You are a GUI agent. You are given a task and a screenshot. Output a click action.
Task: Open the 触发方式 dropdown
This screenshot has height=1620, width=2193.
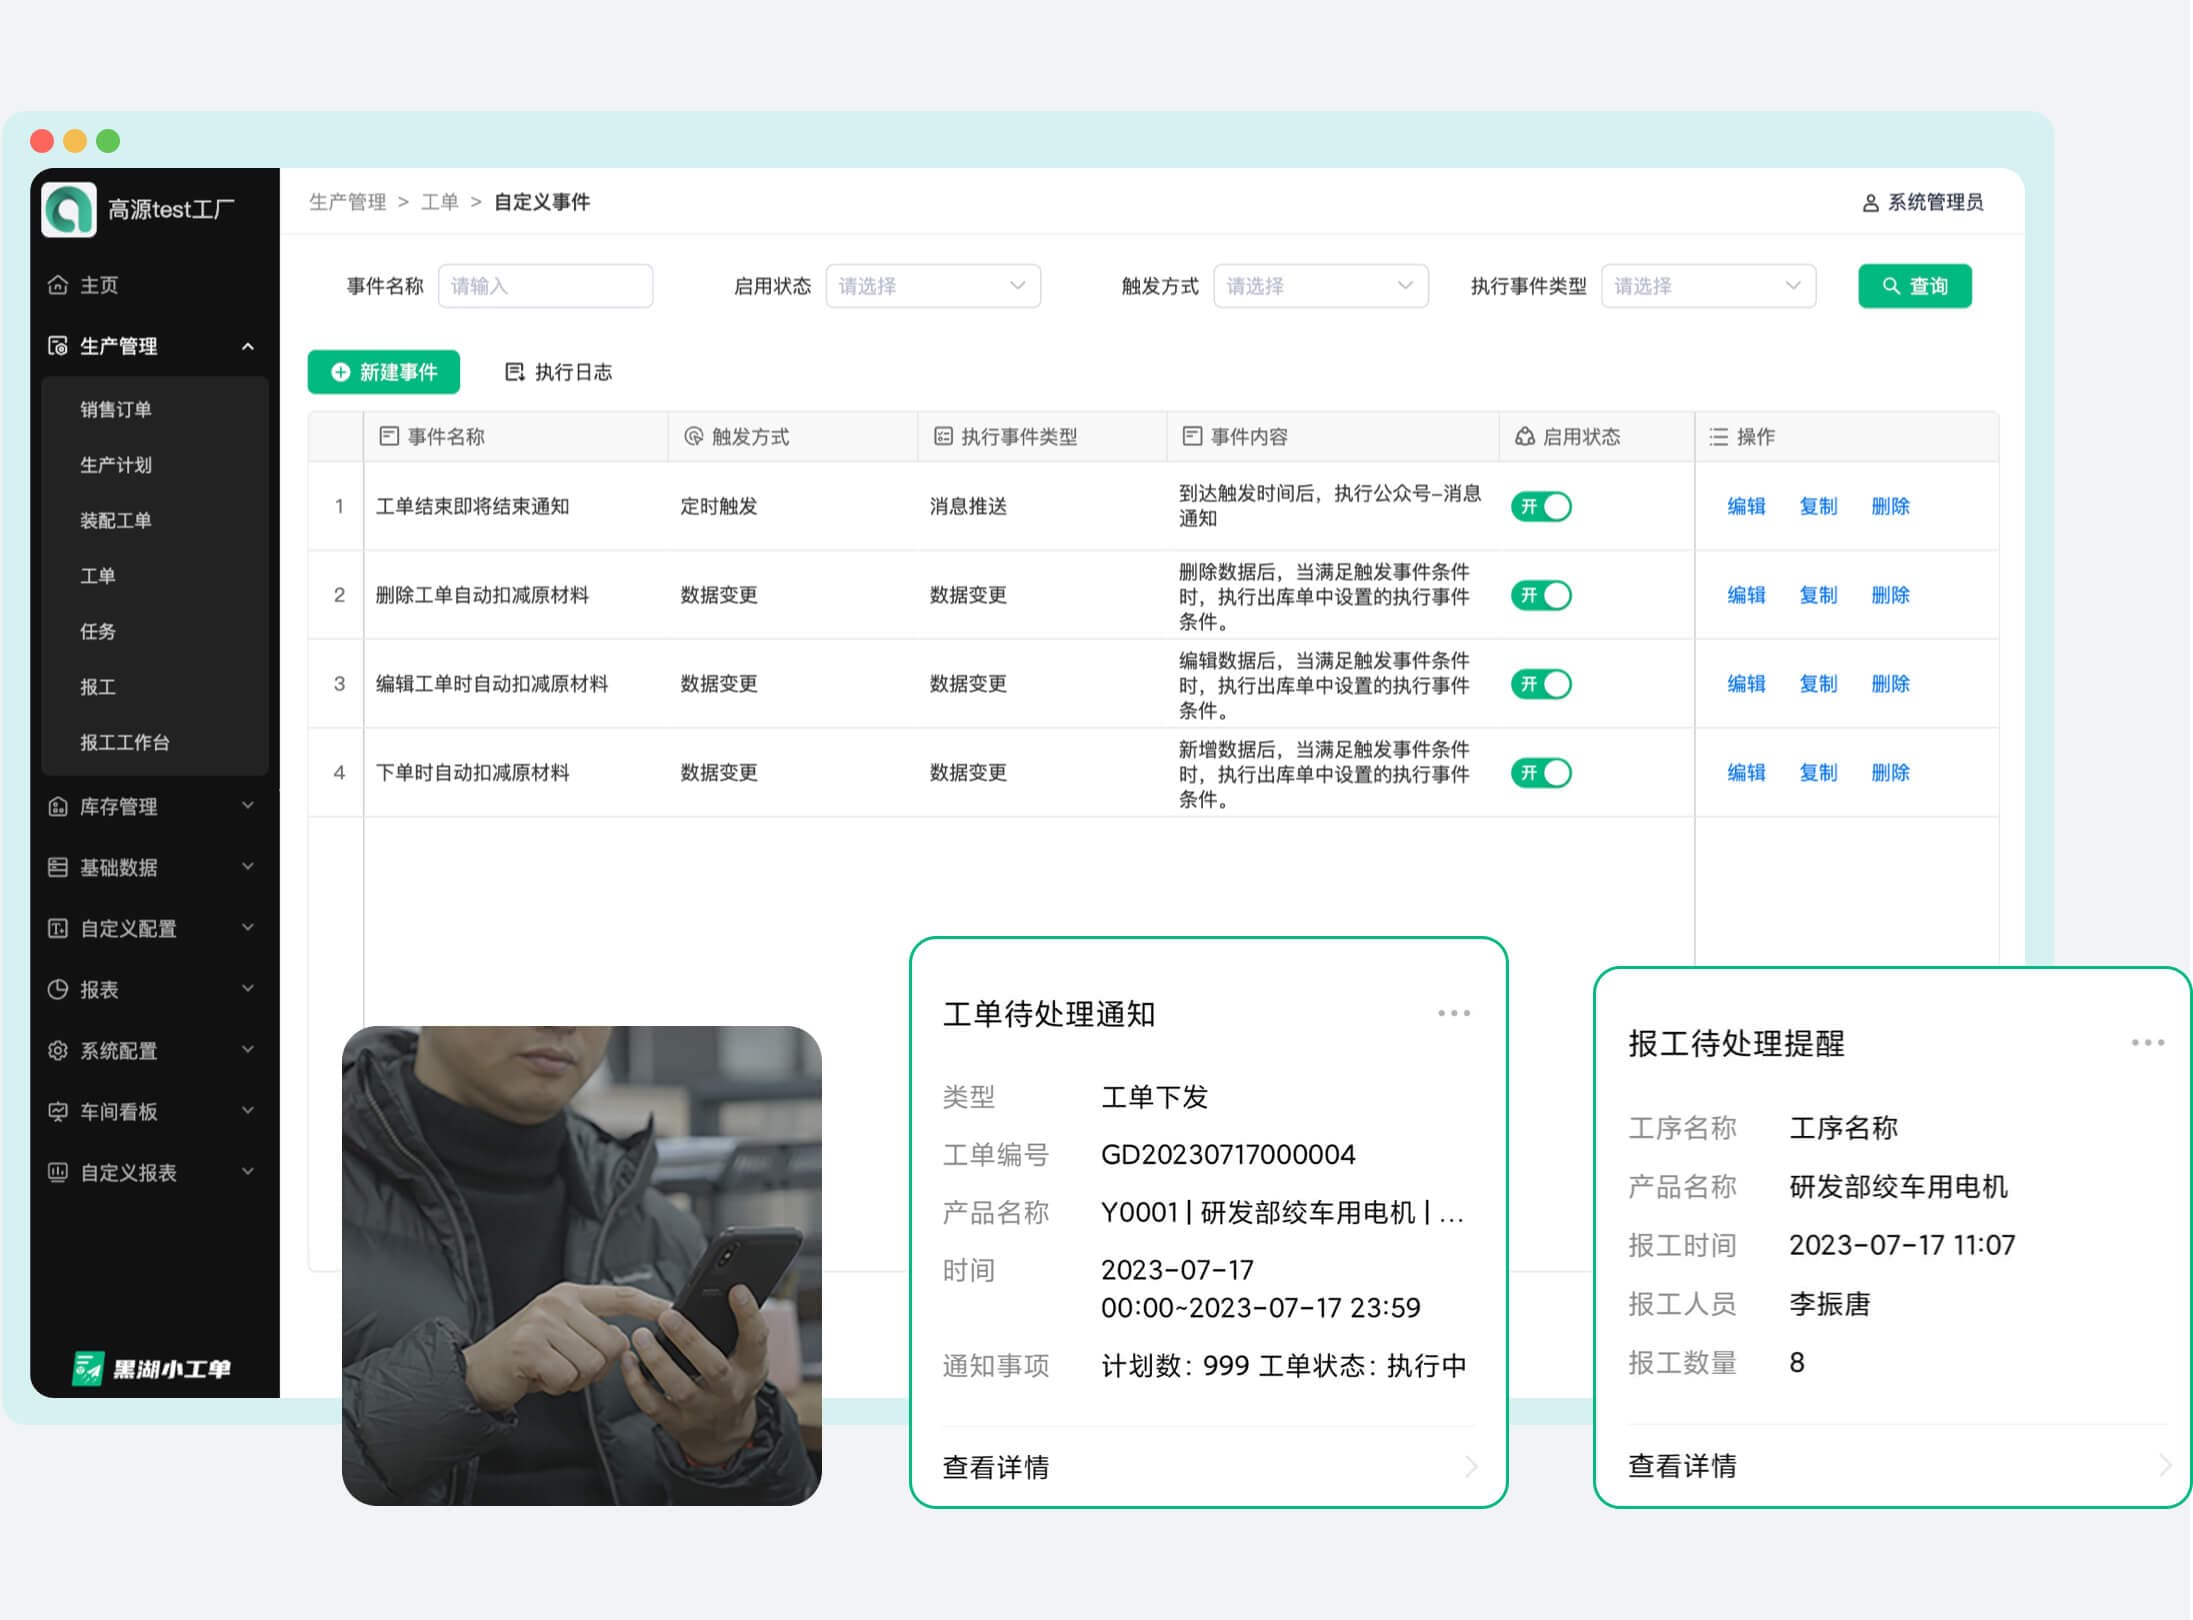1320,286
